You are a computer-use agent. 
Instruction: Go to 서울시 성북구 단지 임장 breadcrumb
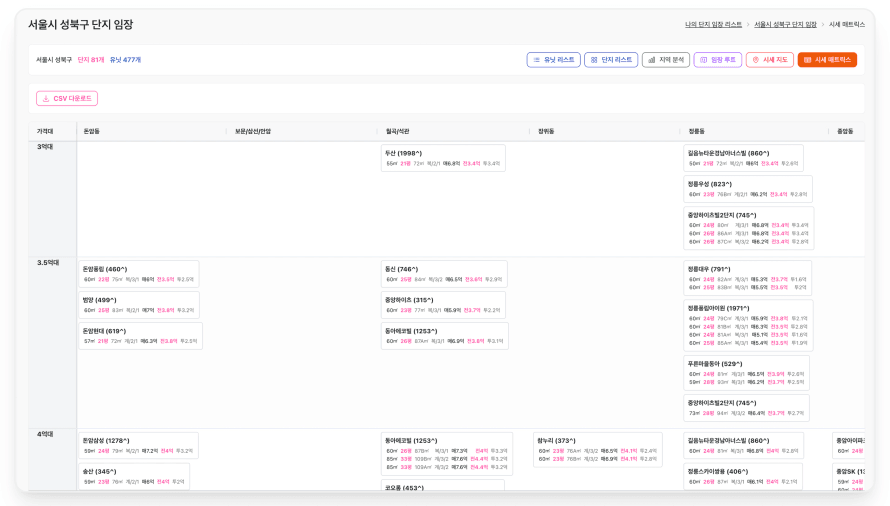point(785,24)
